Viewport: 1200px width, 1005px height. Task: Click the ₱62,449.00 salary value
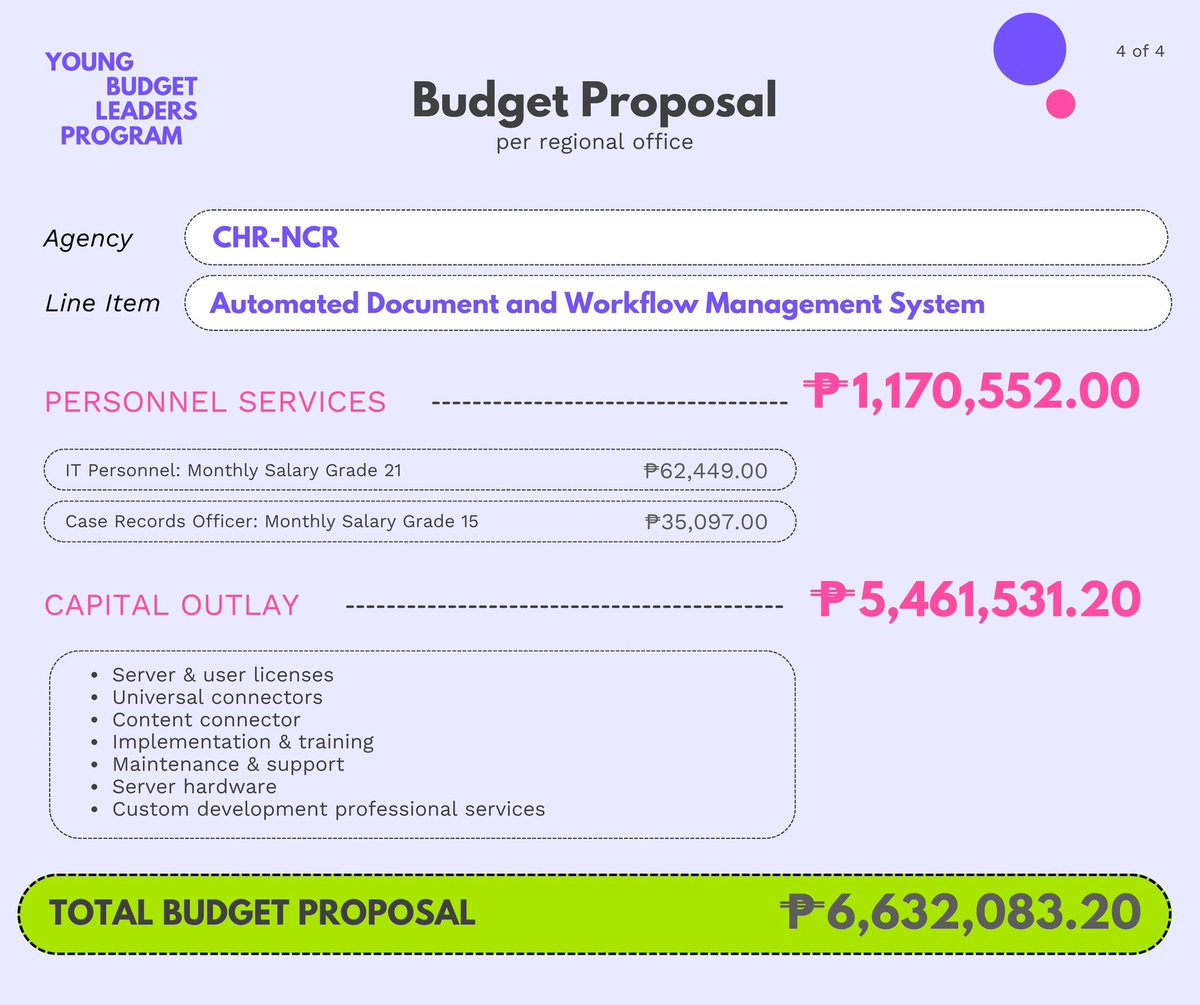[706, 470]
